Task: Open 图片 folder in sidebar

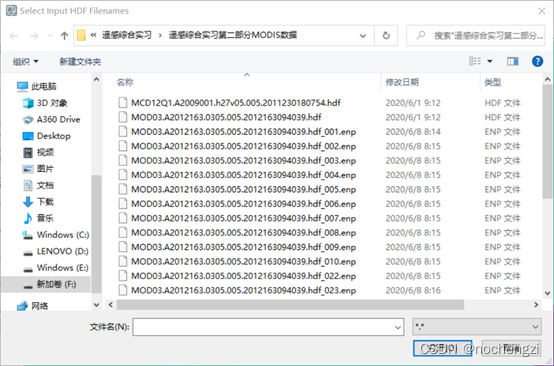Action: (x=38, y=169)
